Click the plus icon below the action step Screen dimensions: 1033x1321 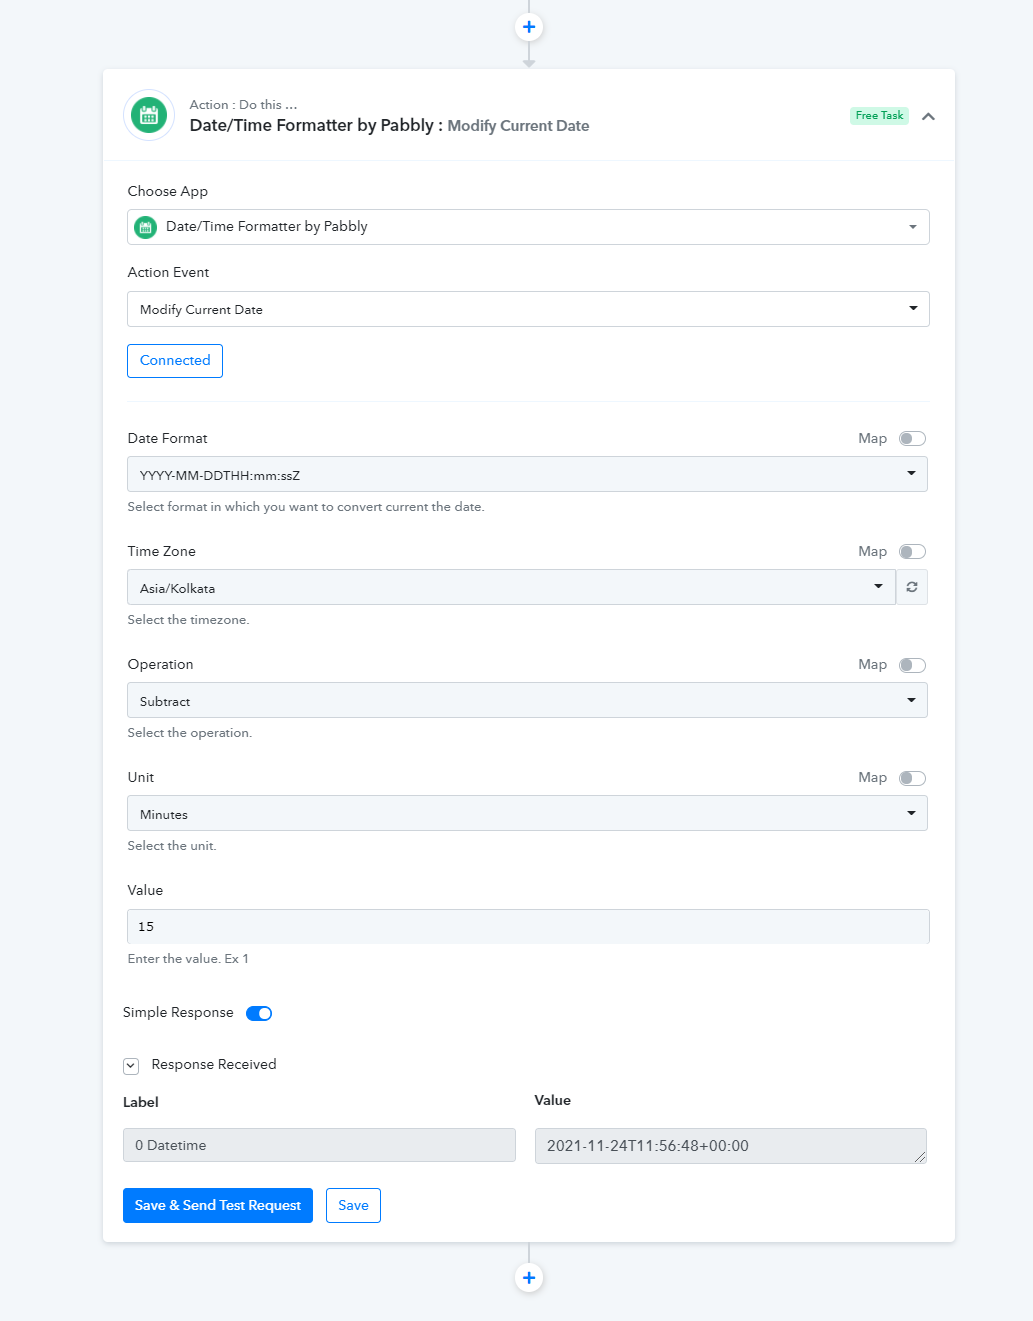529,1277
